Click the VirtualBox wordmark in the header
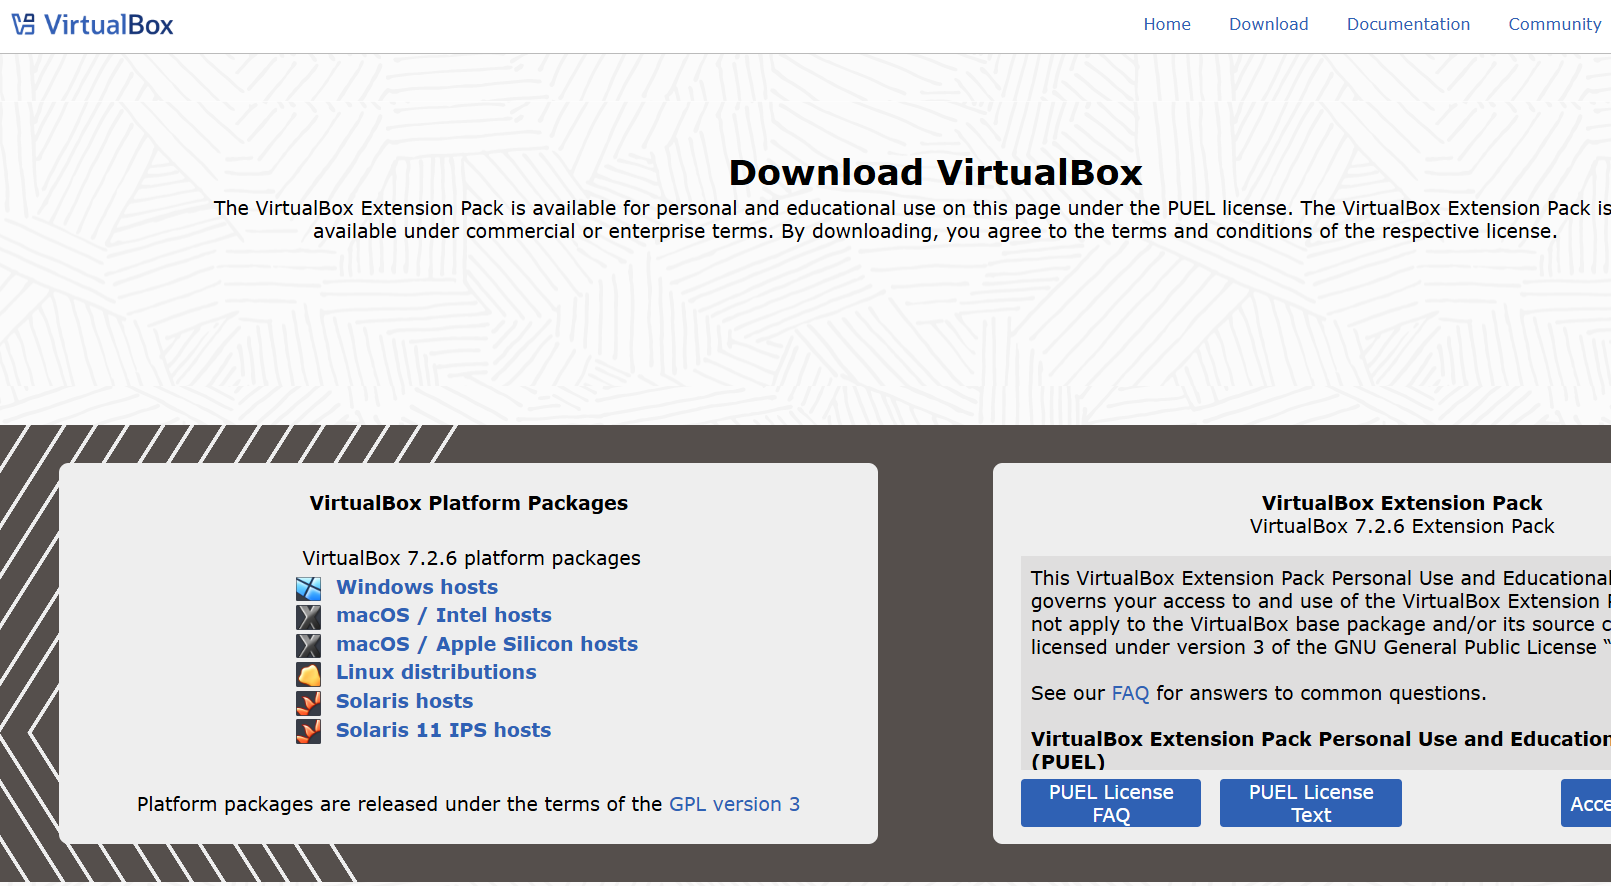 point(108,25)
